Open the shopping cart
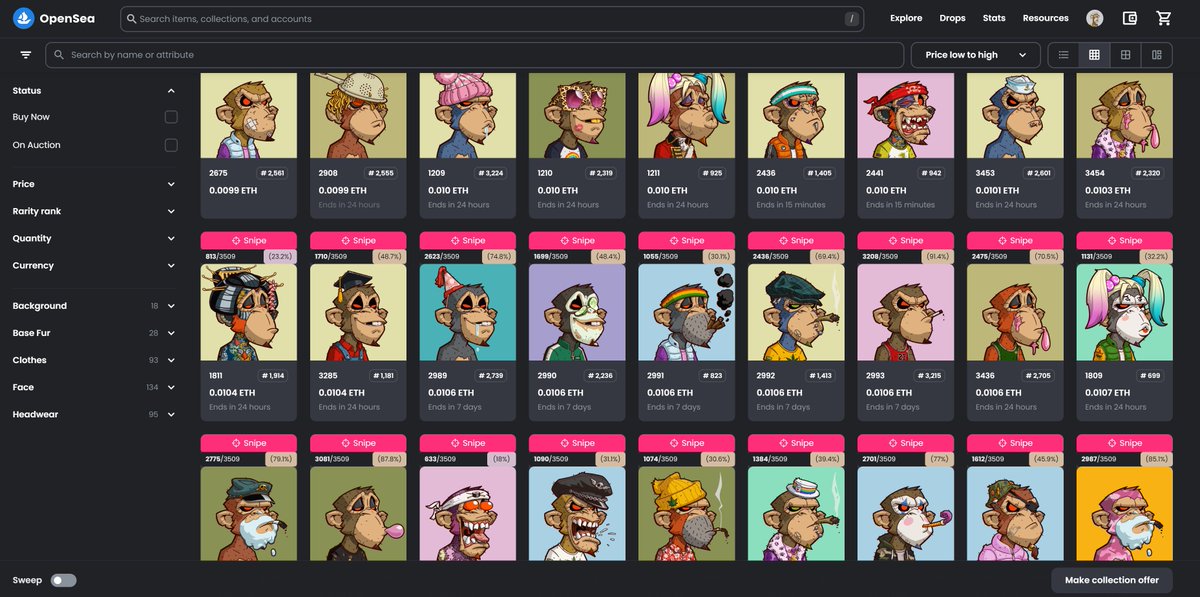The image size is (1200, 597). tap(1163, 18)
